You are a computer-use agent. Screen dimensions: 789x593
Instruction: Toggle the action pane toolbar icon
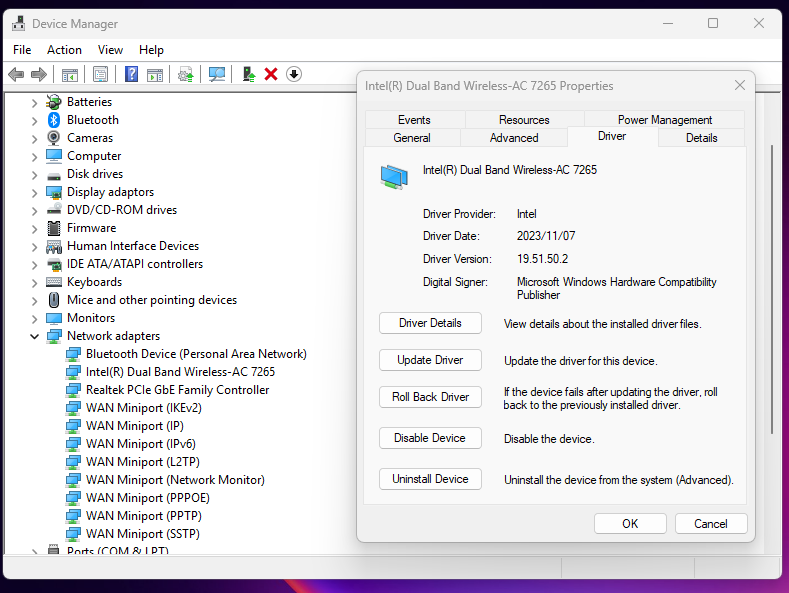click(155, 75)
